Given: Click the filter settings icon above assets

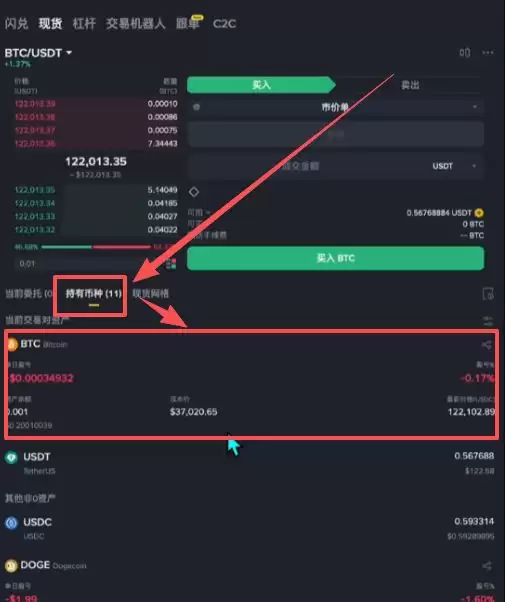Looking at the screenshot, I should point(488,321).
